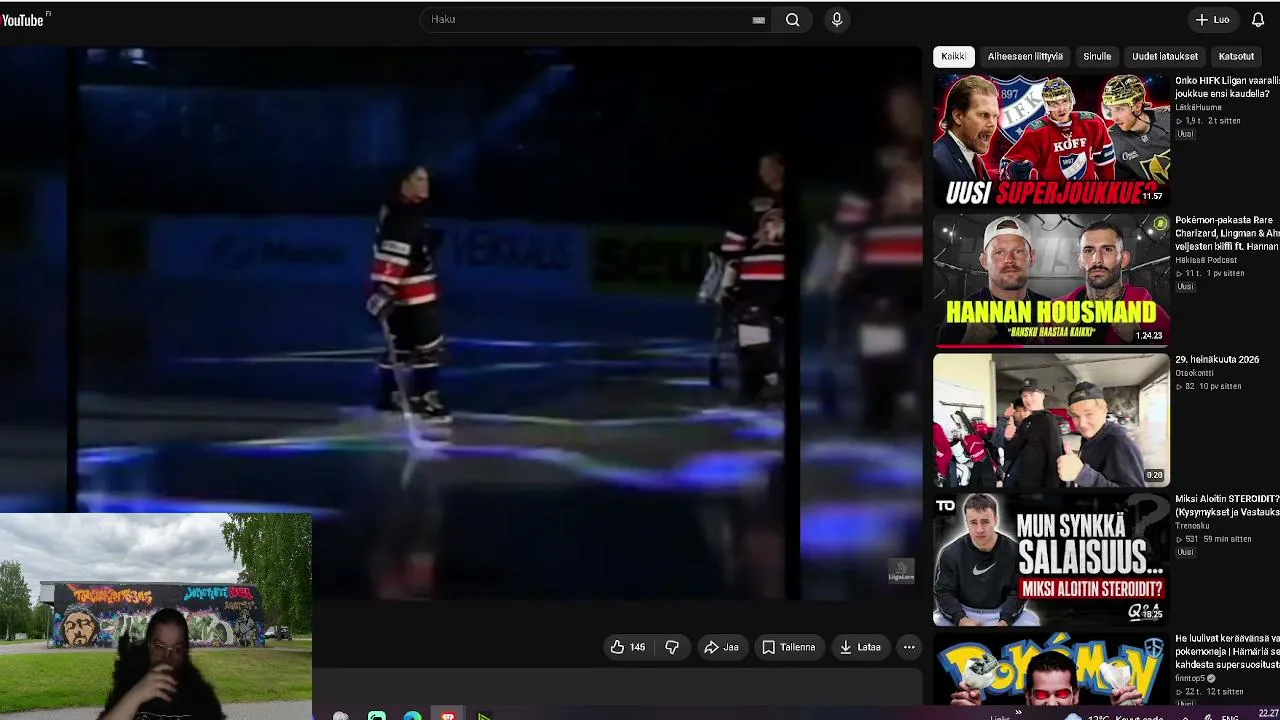
Task: Open the MUN SYNKKÄ SALAISUUS thumbnail
Action: [1051, 560]
